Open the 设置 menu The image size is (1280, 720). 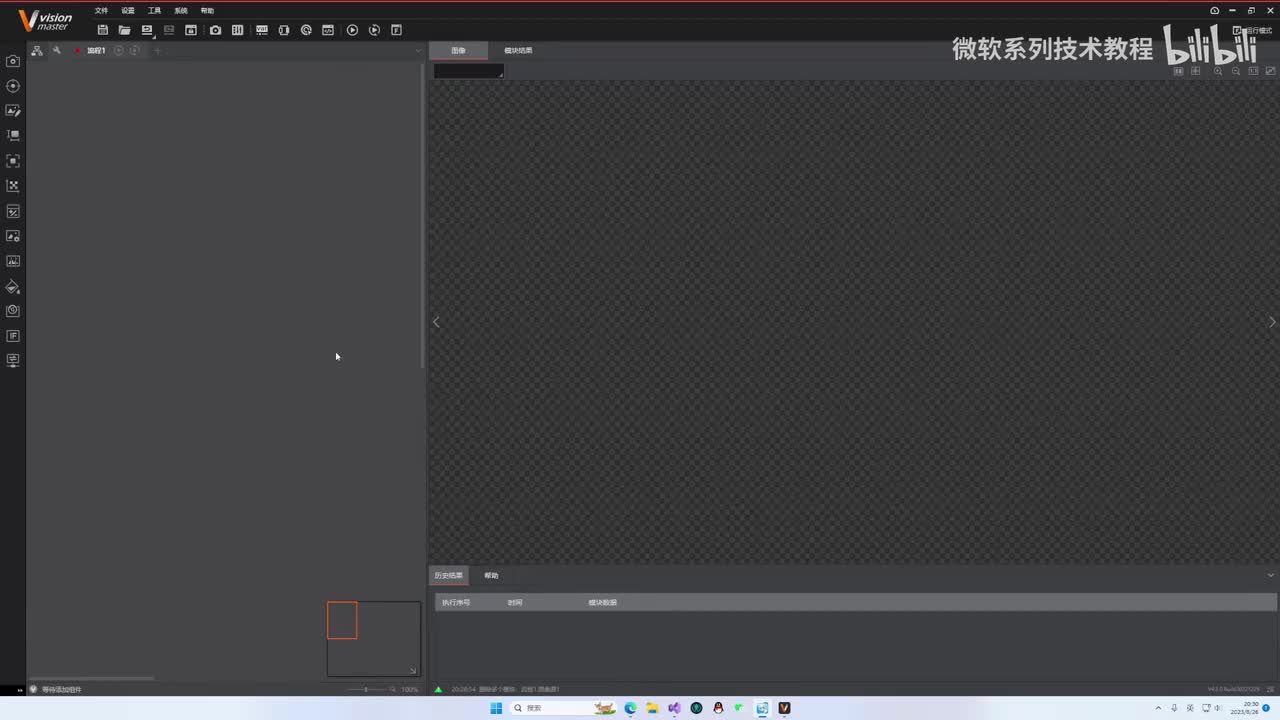click(x=128, y=11)
